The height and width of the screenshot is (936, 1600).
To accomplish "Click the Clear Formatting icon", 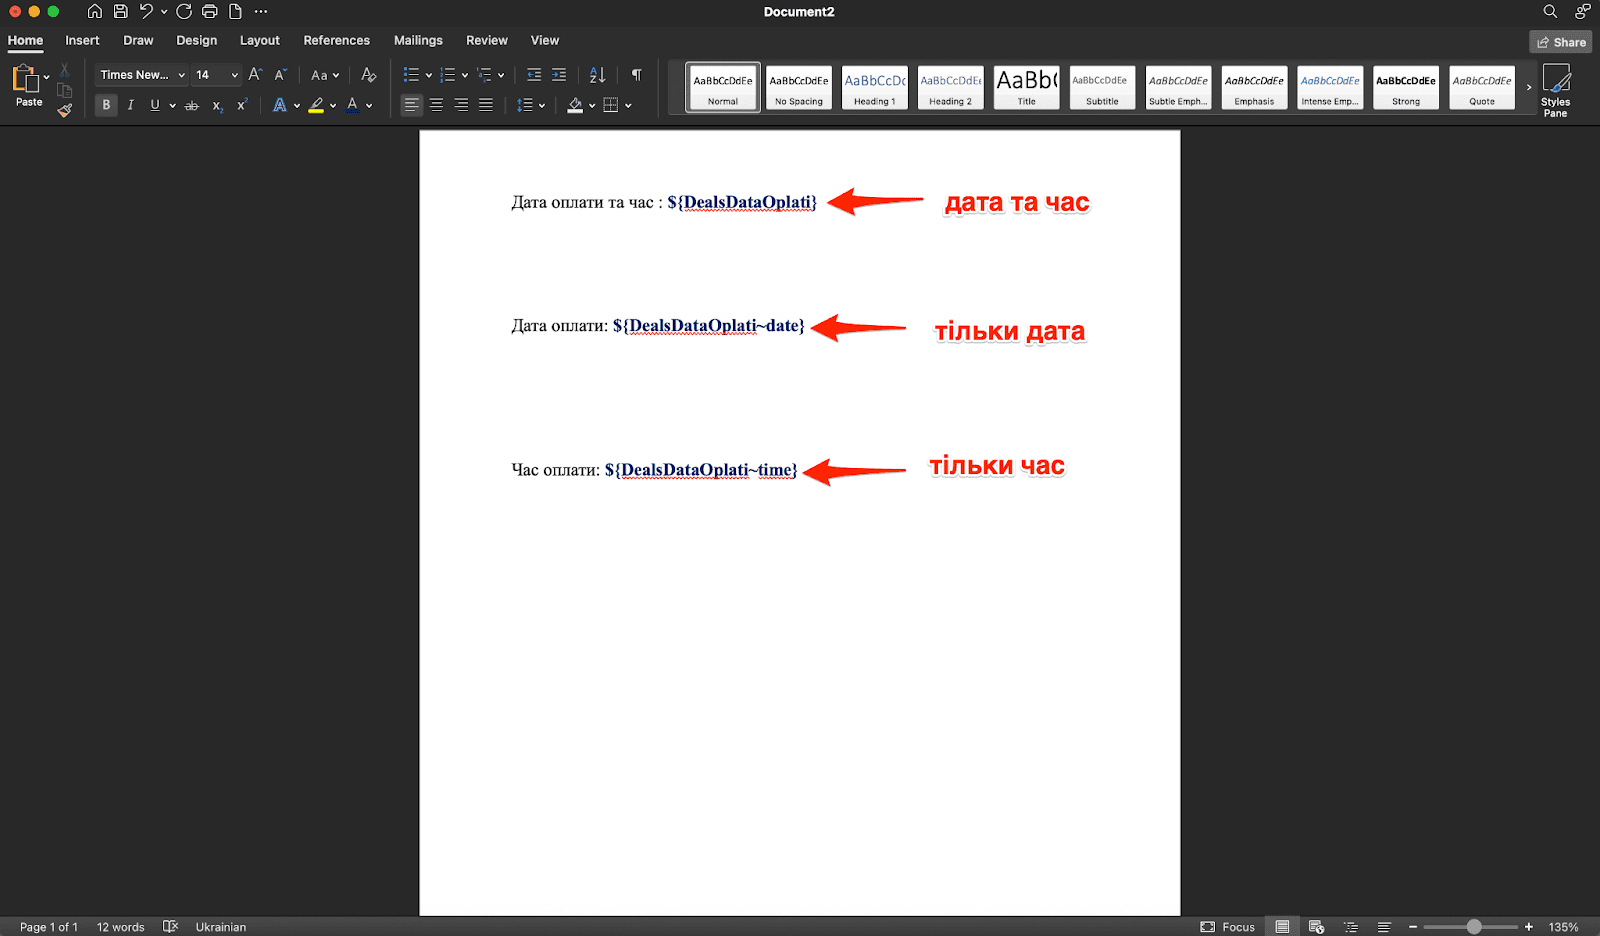I will point(368,75).
